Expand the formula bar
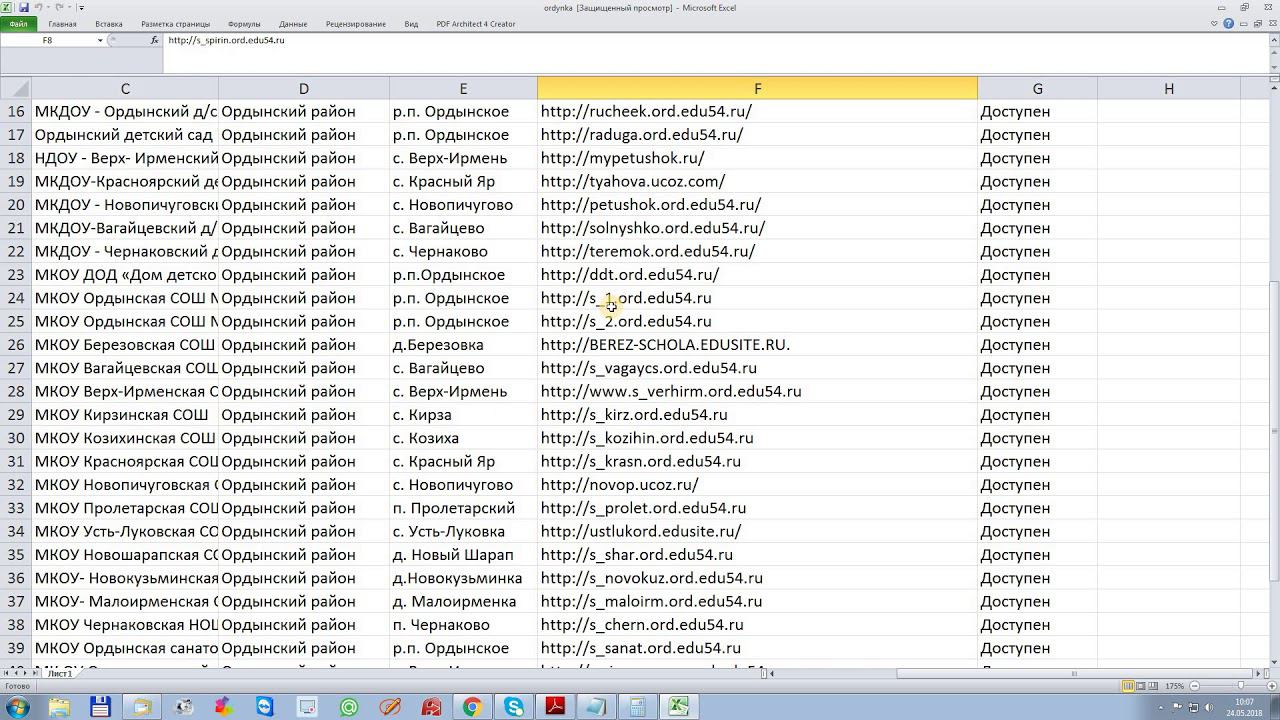This screenshot has width=1280, height=720. (1272, 40)
